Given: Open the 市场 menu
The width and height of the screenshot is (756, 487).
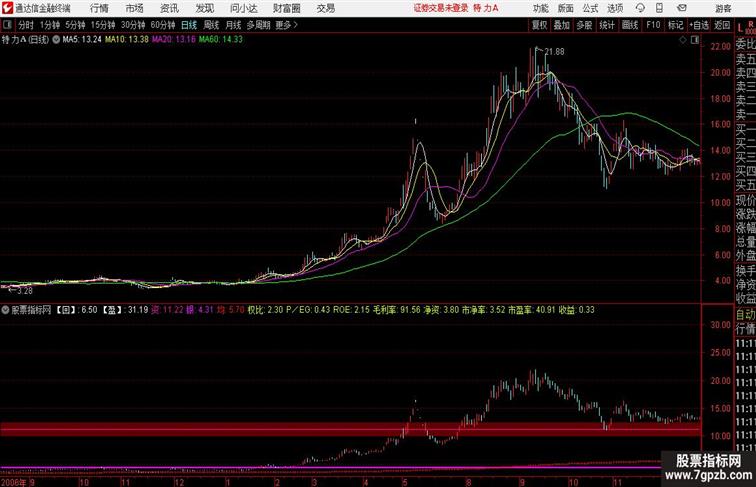Looking at the screenshot, I should pyautogui.click(x=135, y=8).
